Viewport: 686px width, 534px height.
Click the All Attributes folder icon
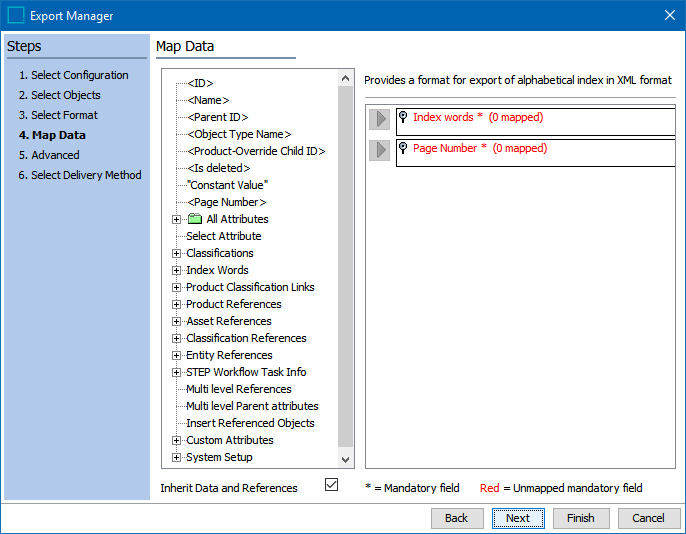tap(195, 219)
